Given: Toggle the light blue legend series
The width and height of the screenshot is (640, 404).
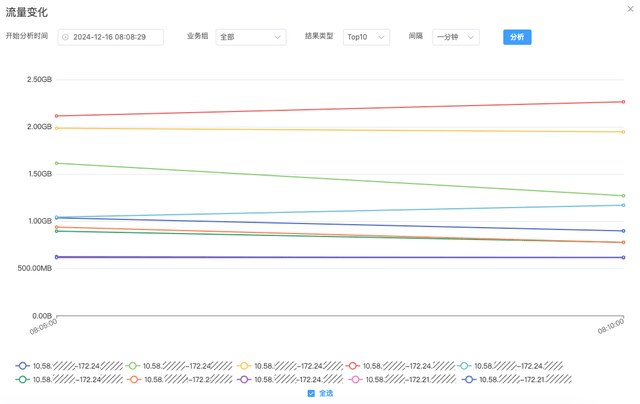Looking at the screenshot, I should click(510, 366).
